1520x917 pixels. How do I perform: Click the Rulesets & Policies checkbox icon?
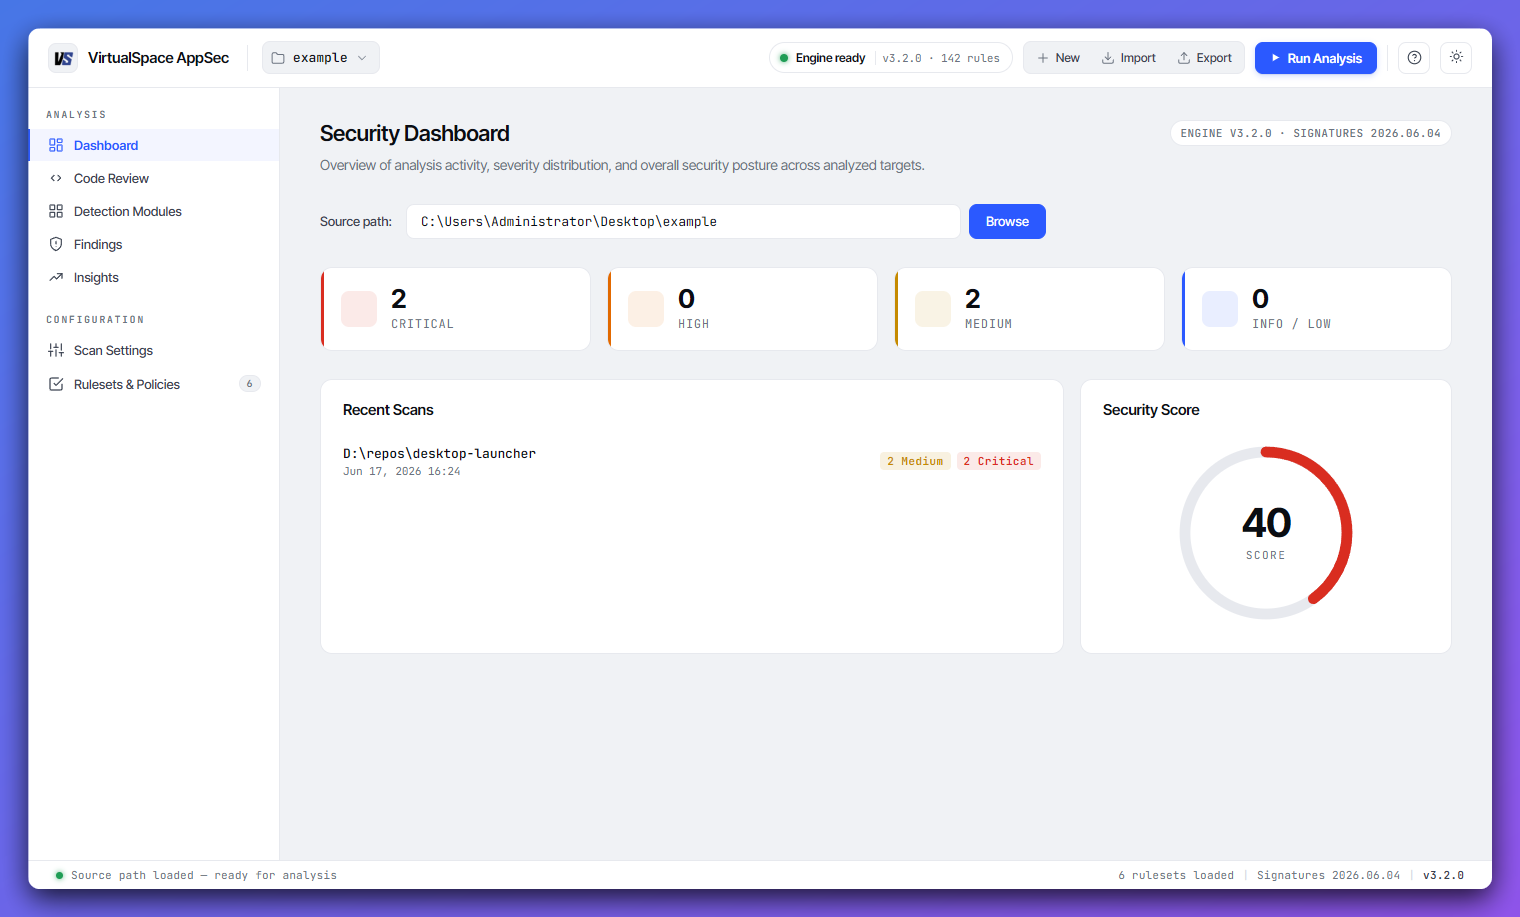pos(56,384)
